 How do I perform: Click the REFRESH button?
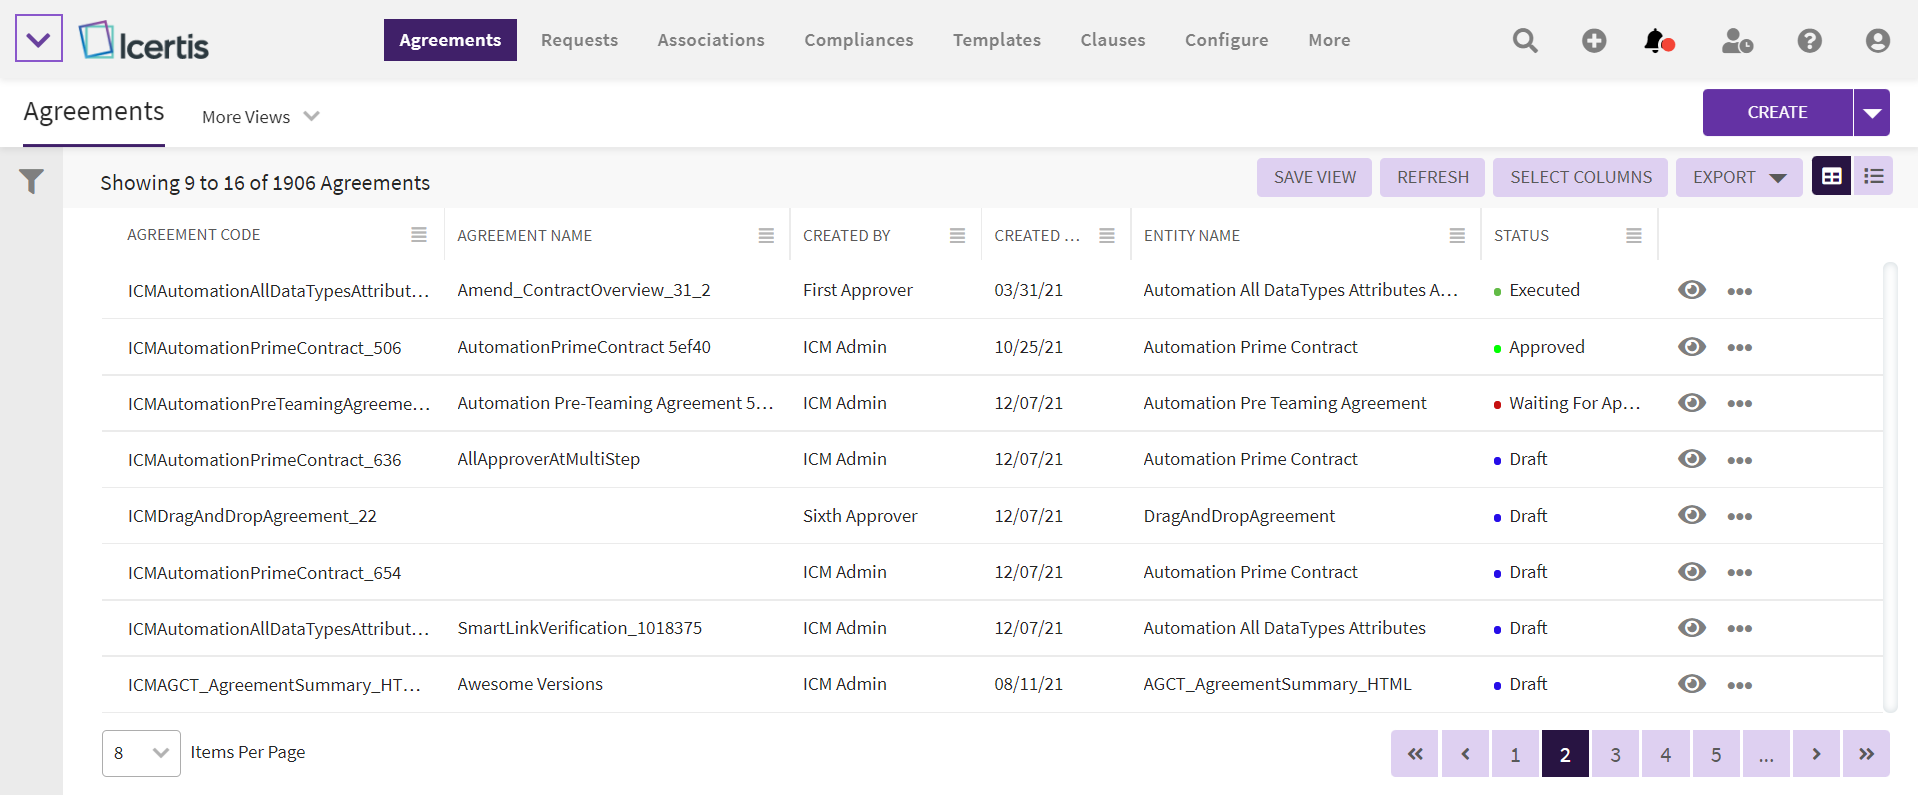(x=1432, y=177)
